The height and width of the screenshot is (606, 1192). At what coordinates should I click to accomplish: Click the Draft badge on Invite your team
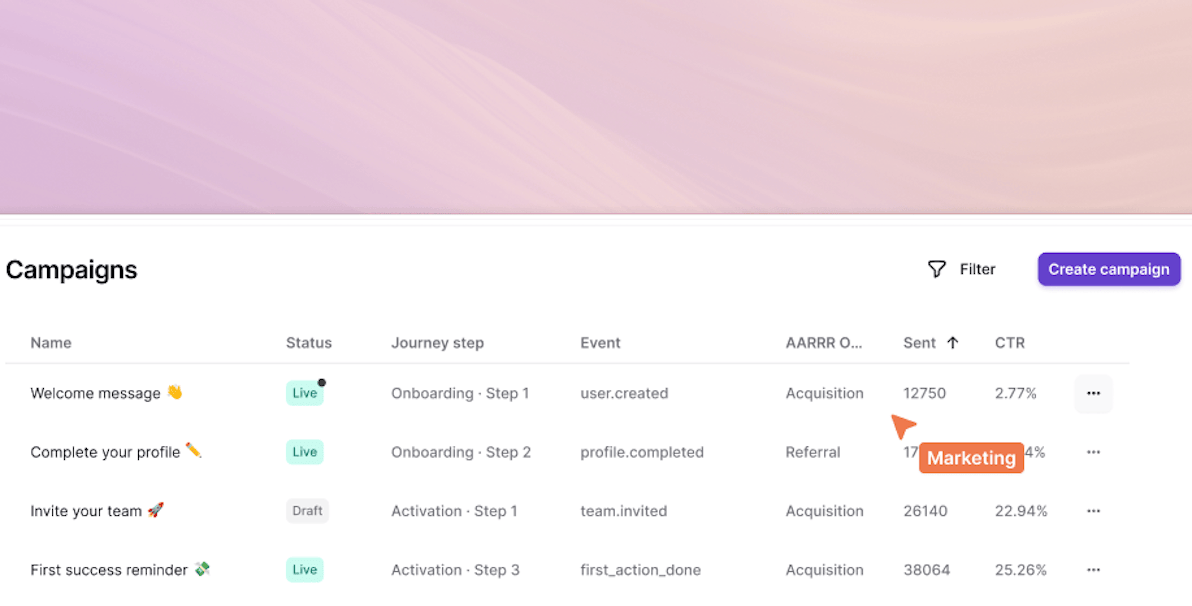(x=307, y=511)
